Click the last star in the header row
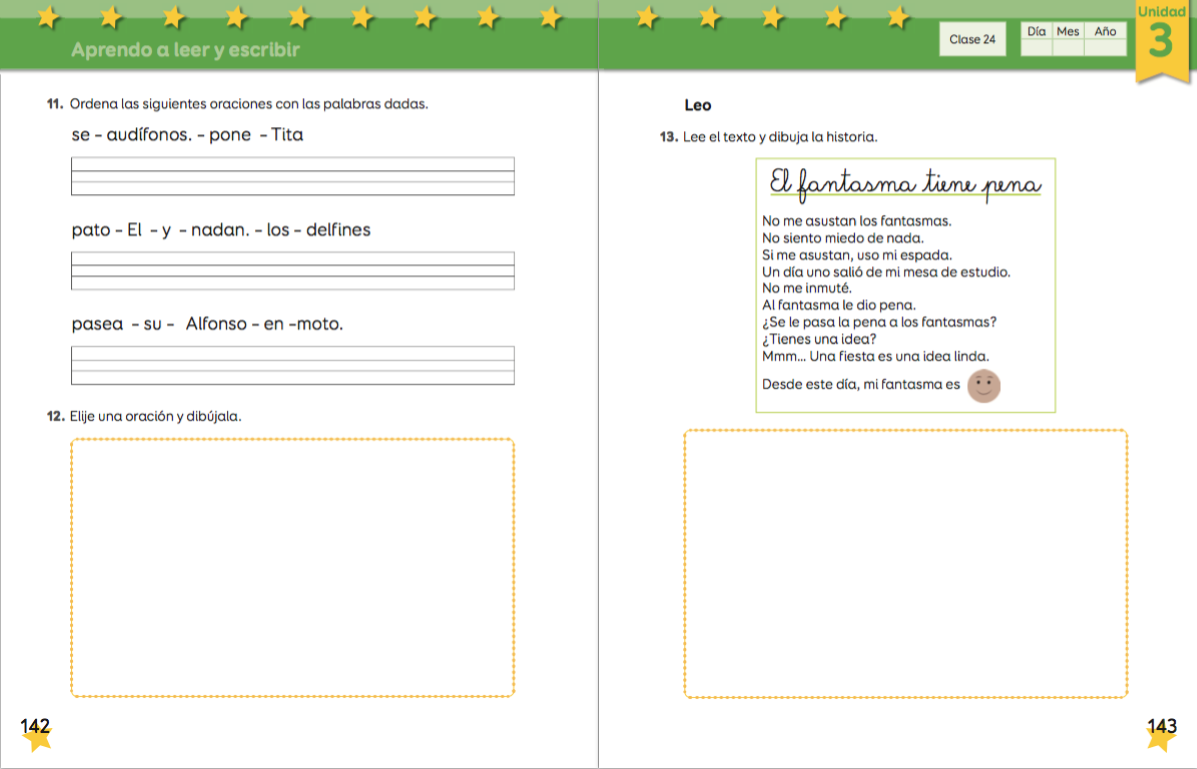The width and height of the screenshot is (1197, 769). pyautogui.click(x=898, y=17)
